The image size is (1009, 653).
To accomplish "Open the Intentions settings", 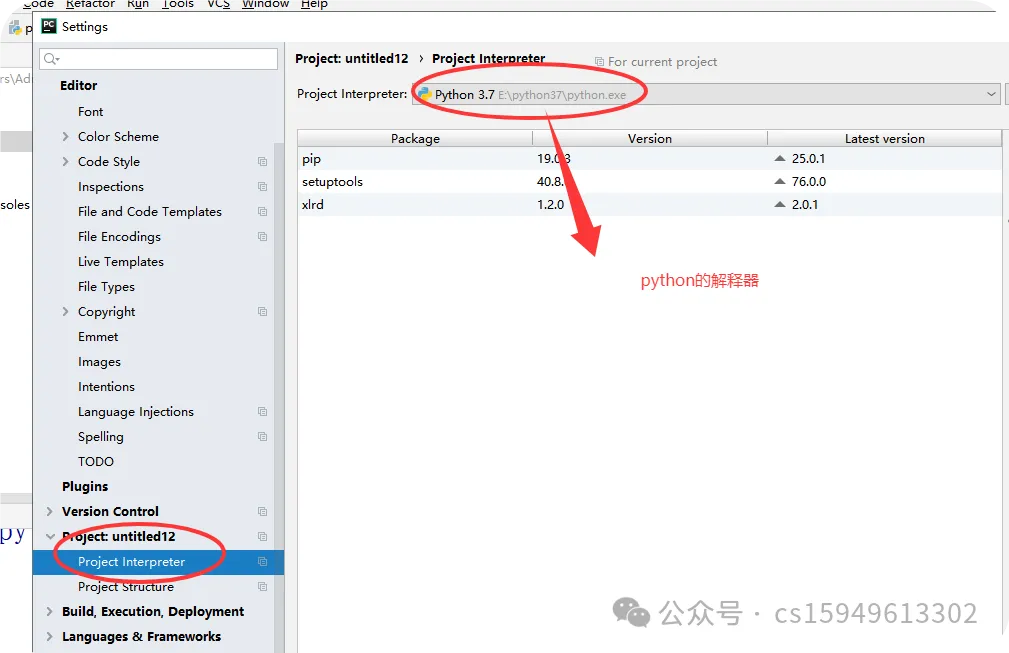I will click(x=106, y=387).
